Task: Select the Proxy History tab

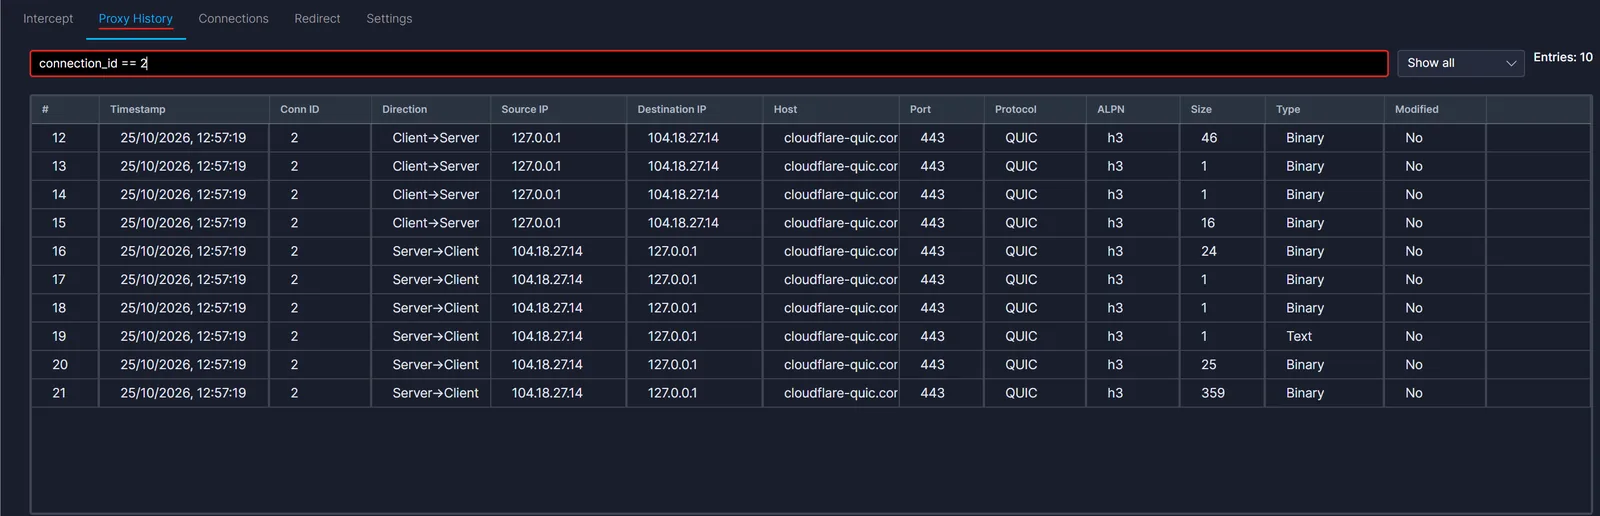Action: click(135, 19)
